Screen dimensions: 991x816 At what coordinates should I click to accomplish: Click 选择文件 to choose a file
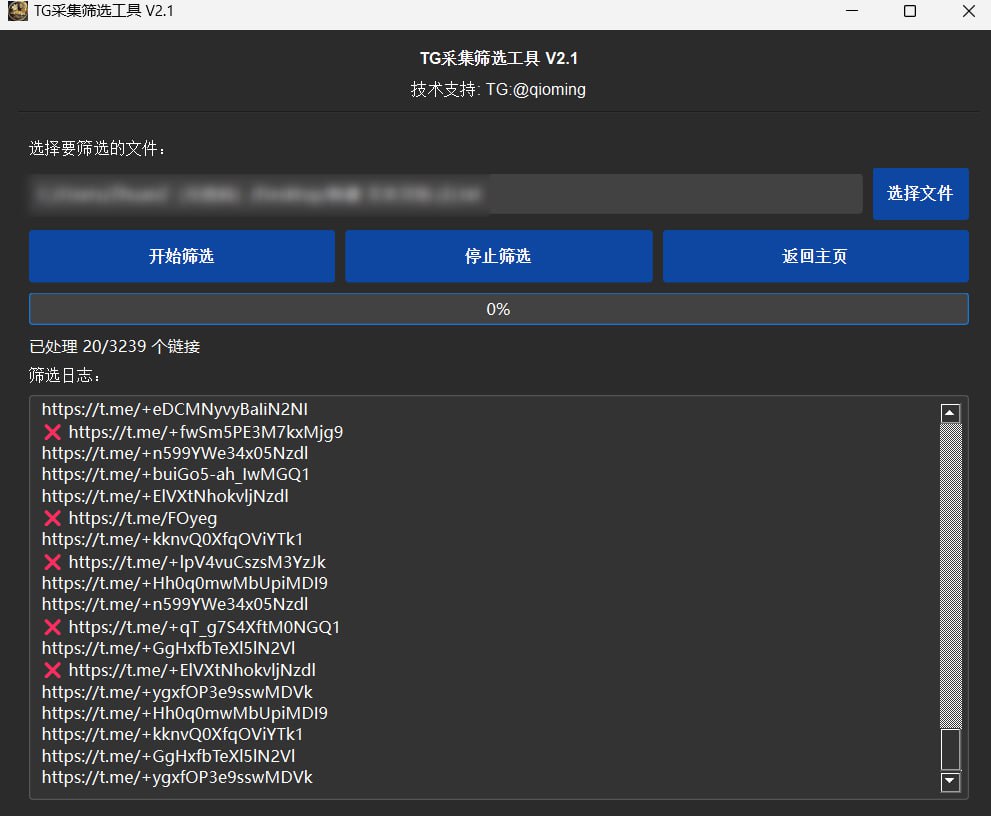(x=920, y=194)
